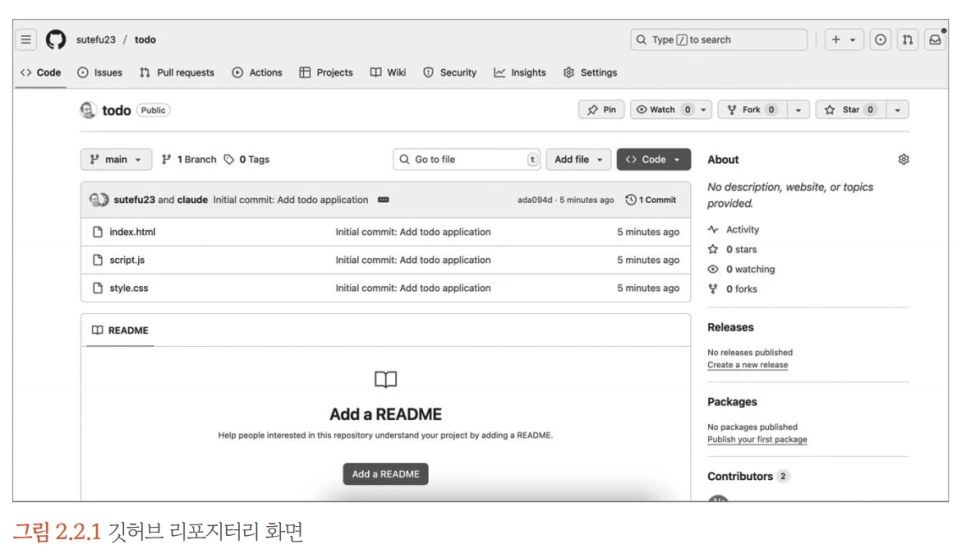The image size is (966, 554).
Task: Open the style.css file name
Action: 129,288
